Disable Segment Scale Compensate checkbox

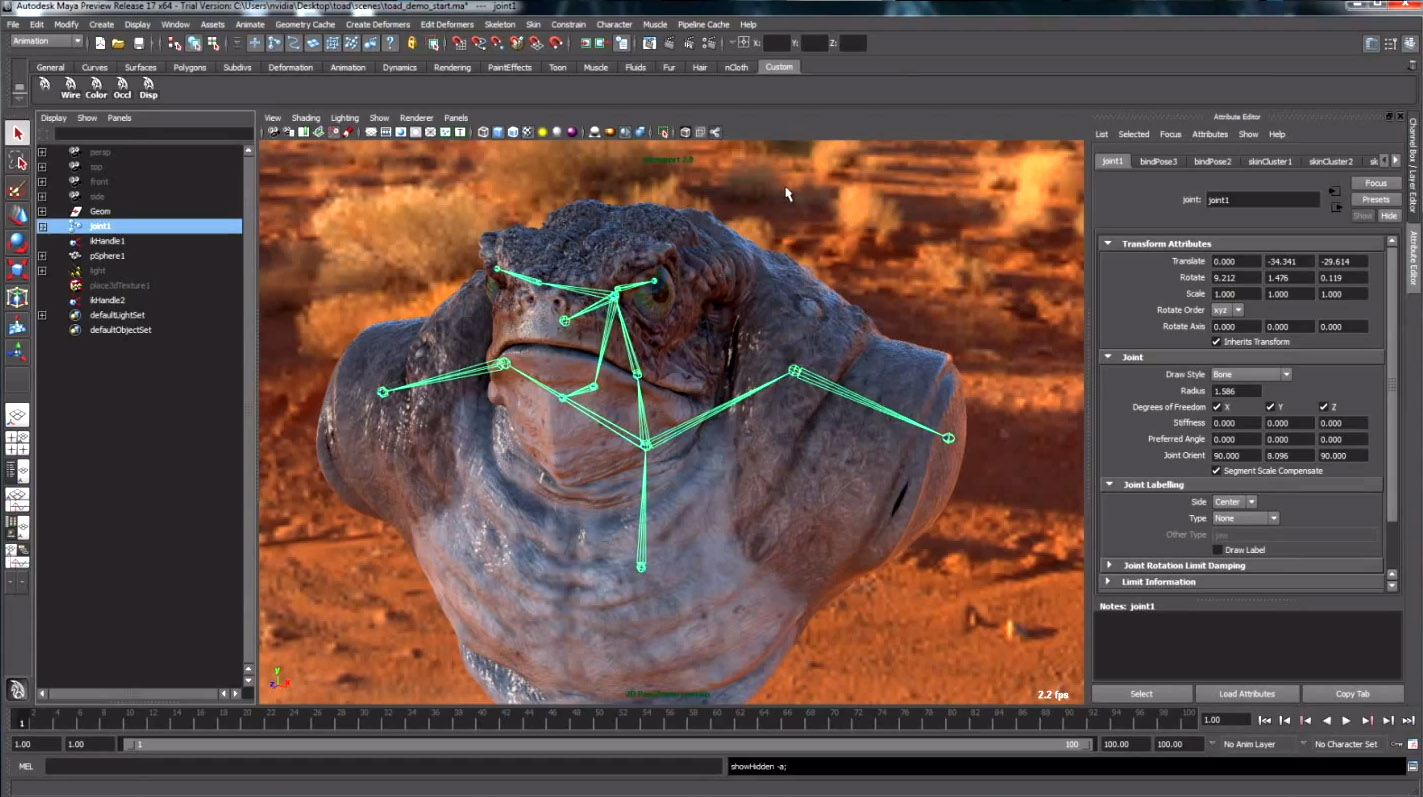[1216, 471]
